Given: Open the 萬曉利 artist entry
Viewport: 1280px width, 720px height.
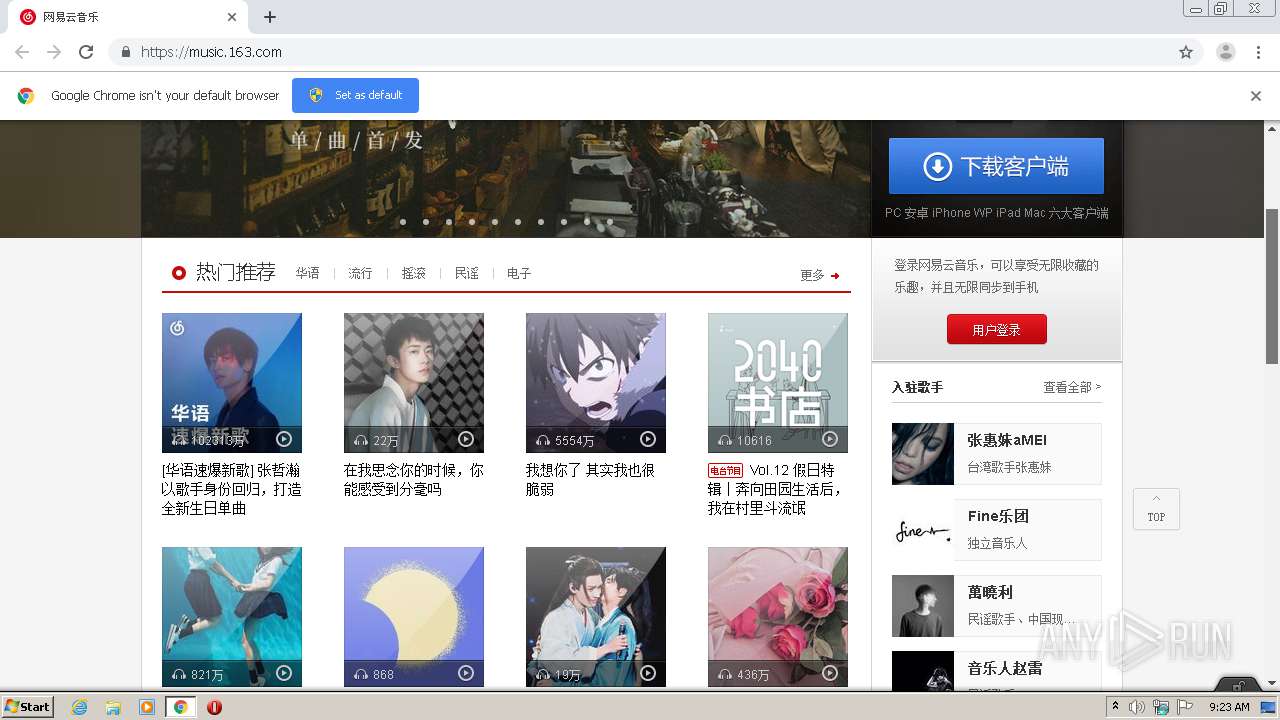Looking at the screenshot, I should tap(997, 606).
